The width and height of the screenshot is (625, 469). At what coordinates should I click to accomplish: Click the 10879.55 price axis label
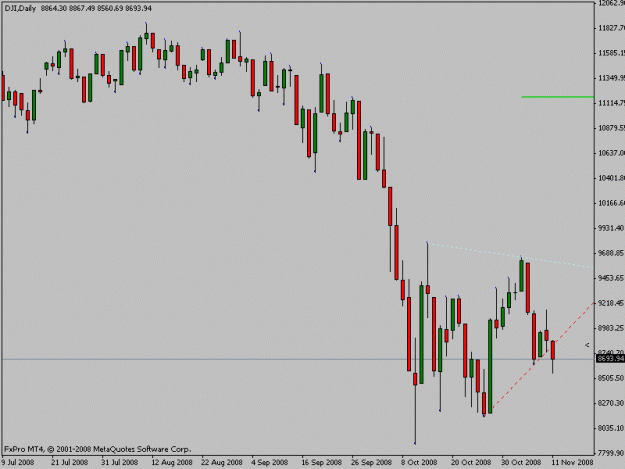(x=611, y=128)
